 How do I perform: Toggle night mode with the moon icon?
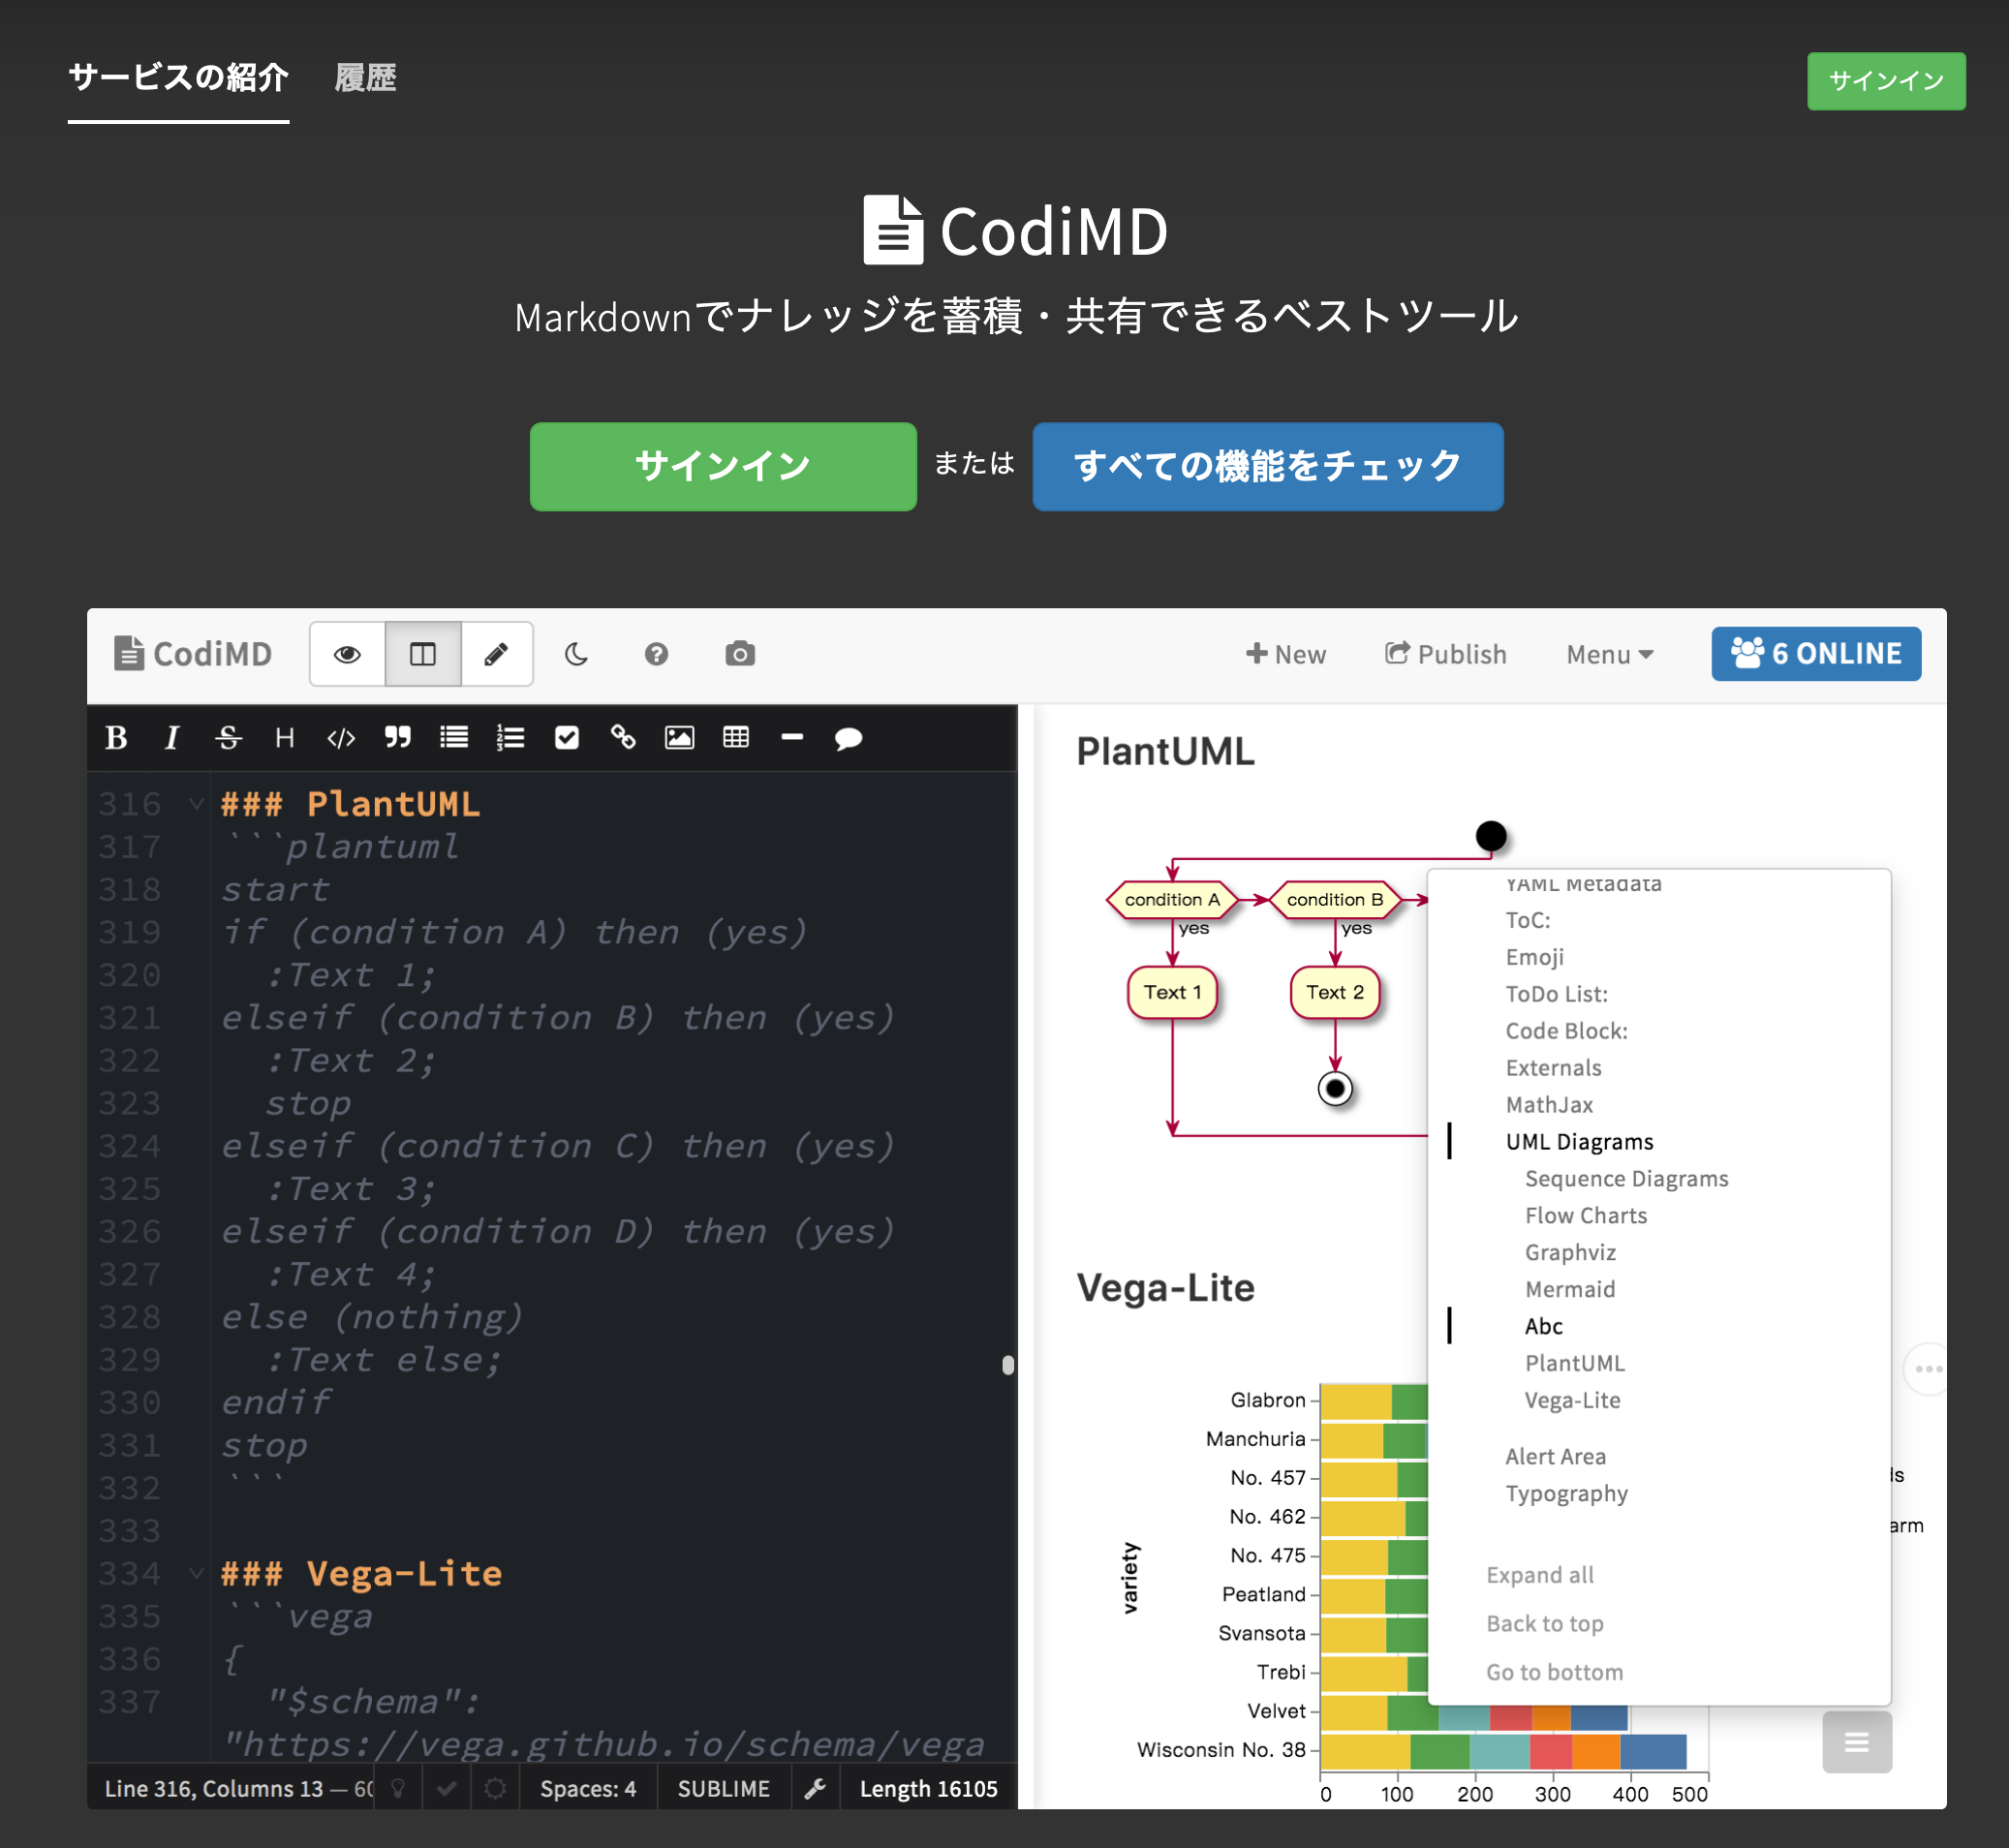pyautogui.click(x=576, y=653)
